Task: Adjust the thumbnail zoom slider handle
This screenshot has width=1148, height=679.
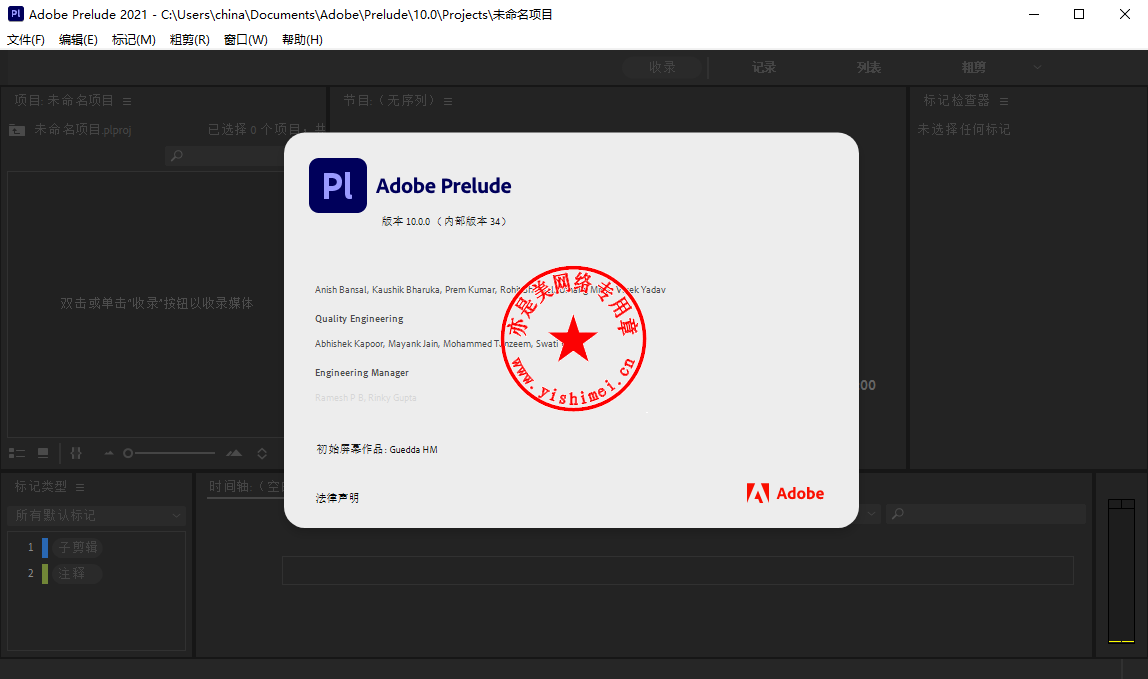Action: pyautogui.click(x=128, y=453)
